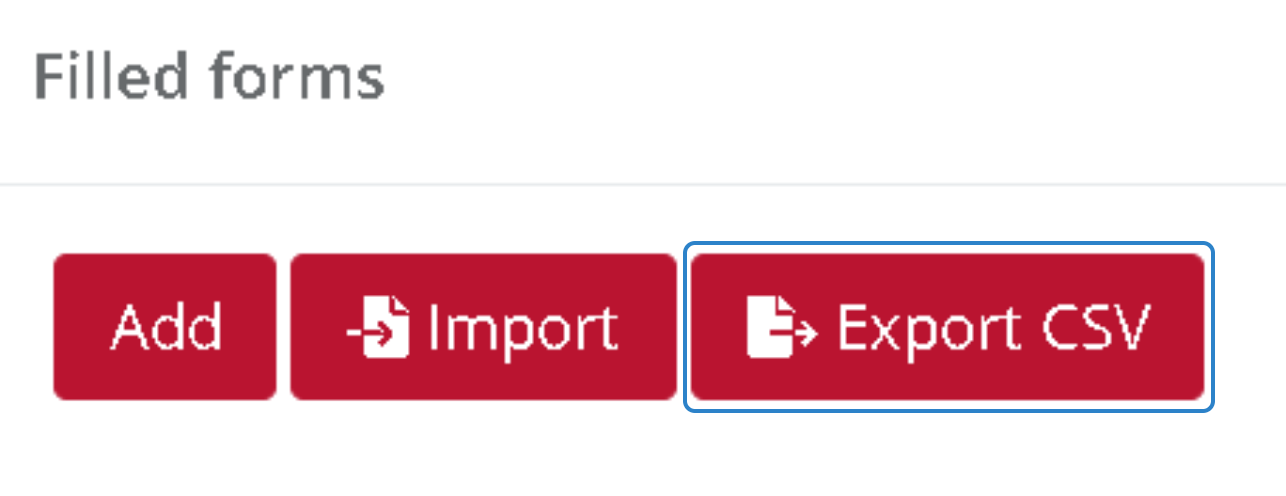Click the red Add button beside Import
This screenshot has height=496, width=1286.
pyautogui.click(x=165, y=327)
